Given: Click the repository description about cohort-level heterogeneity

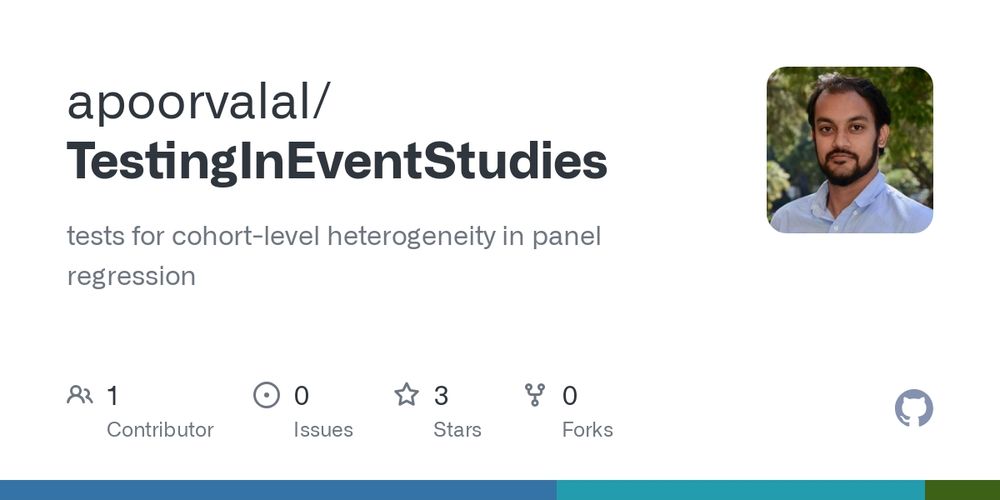Looking at the screenshot, I should 334,256.
